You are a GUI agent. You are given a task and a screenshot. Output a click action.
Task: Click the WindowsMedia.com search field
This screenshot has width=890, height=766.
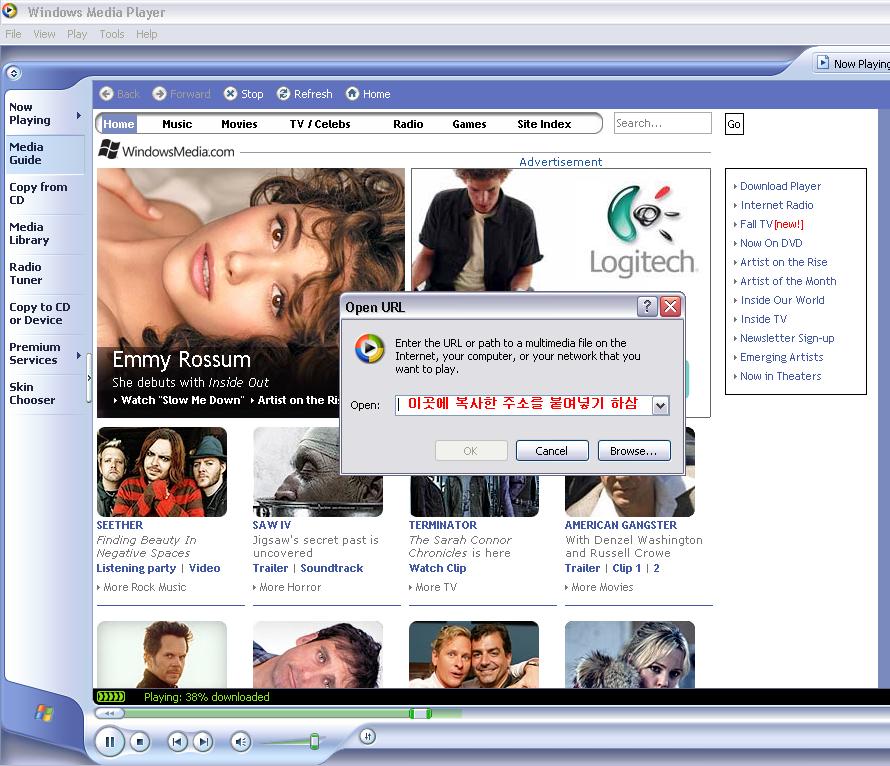[662, 123]
